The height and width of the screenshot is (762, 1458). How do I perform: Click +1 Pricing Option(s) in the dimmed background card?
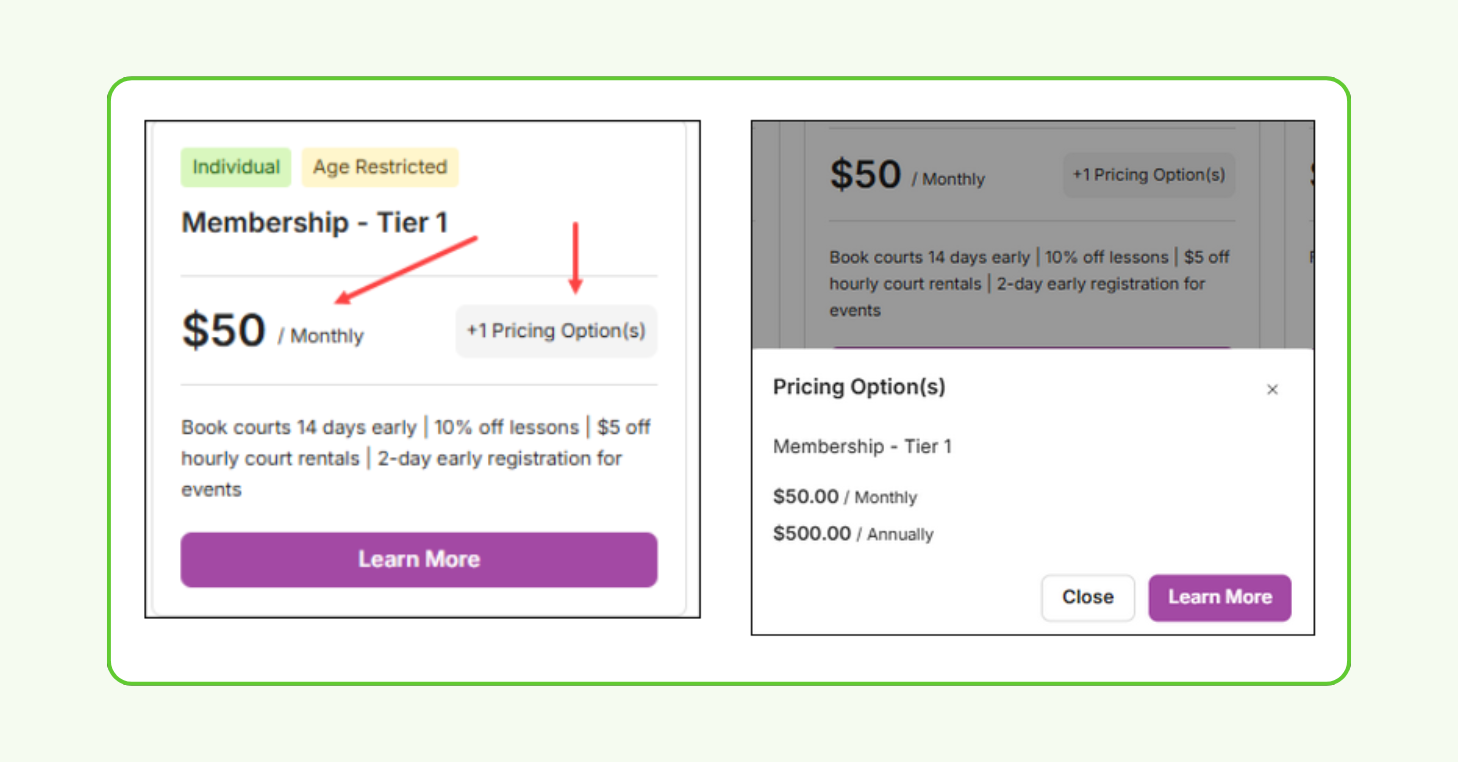pyautogui.click(x=1148, y=174)
